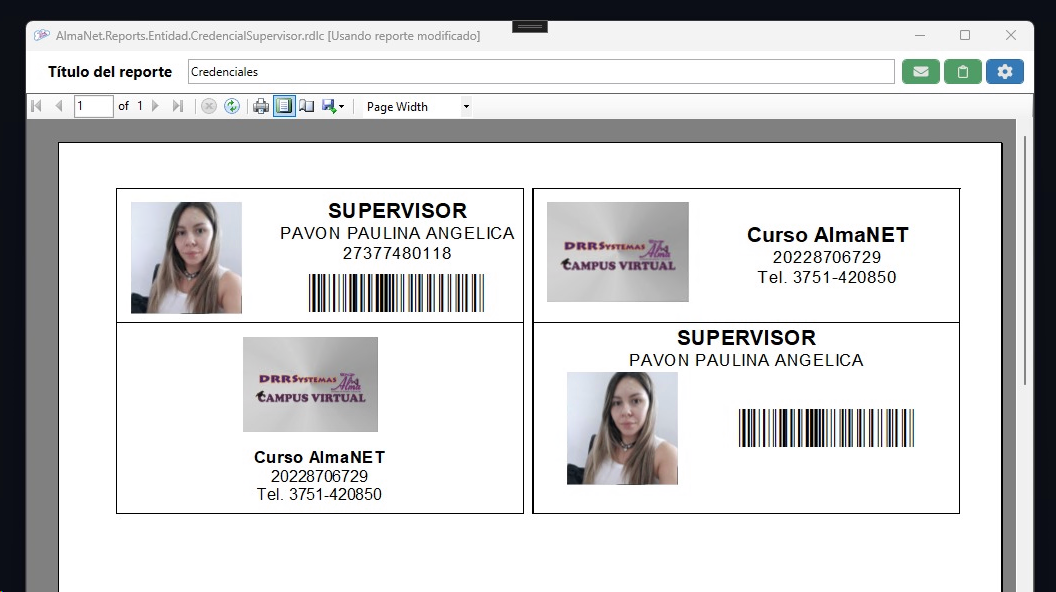Click the supervisor photo on the top-left credential
The image size is (1056, 592).
point(186,258)
